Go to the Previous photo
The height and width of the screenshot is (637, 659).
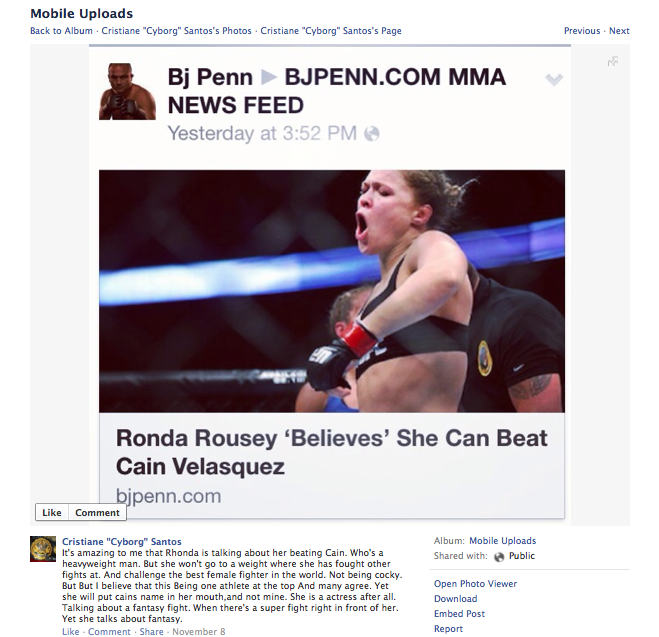(x=582, y=31)
